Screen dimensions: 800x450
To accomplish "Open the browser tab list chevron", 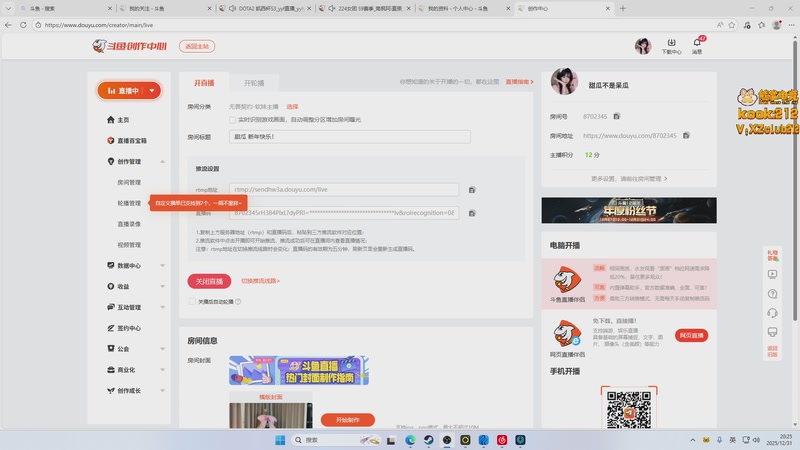I will (x=8, y=8).
